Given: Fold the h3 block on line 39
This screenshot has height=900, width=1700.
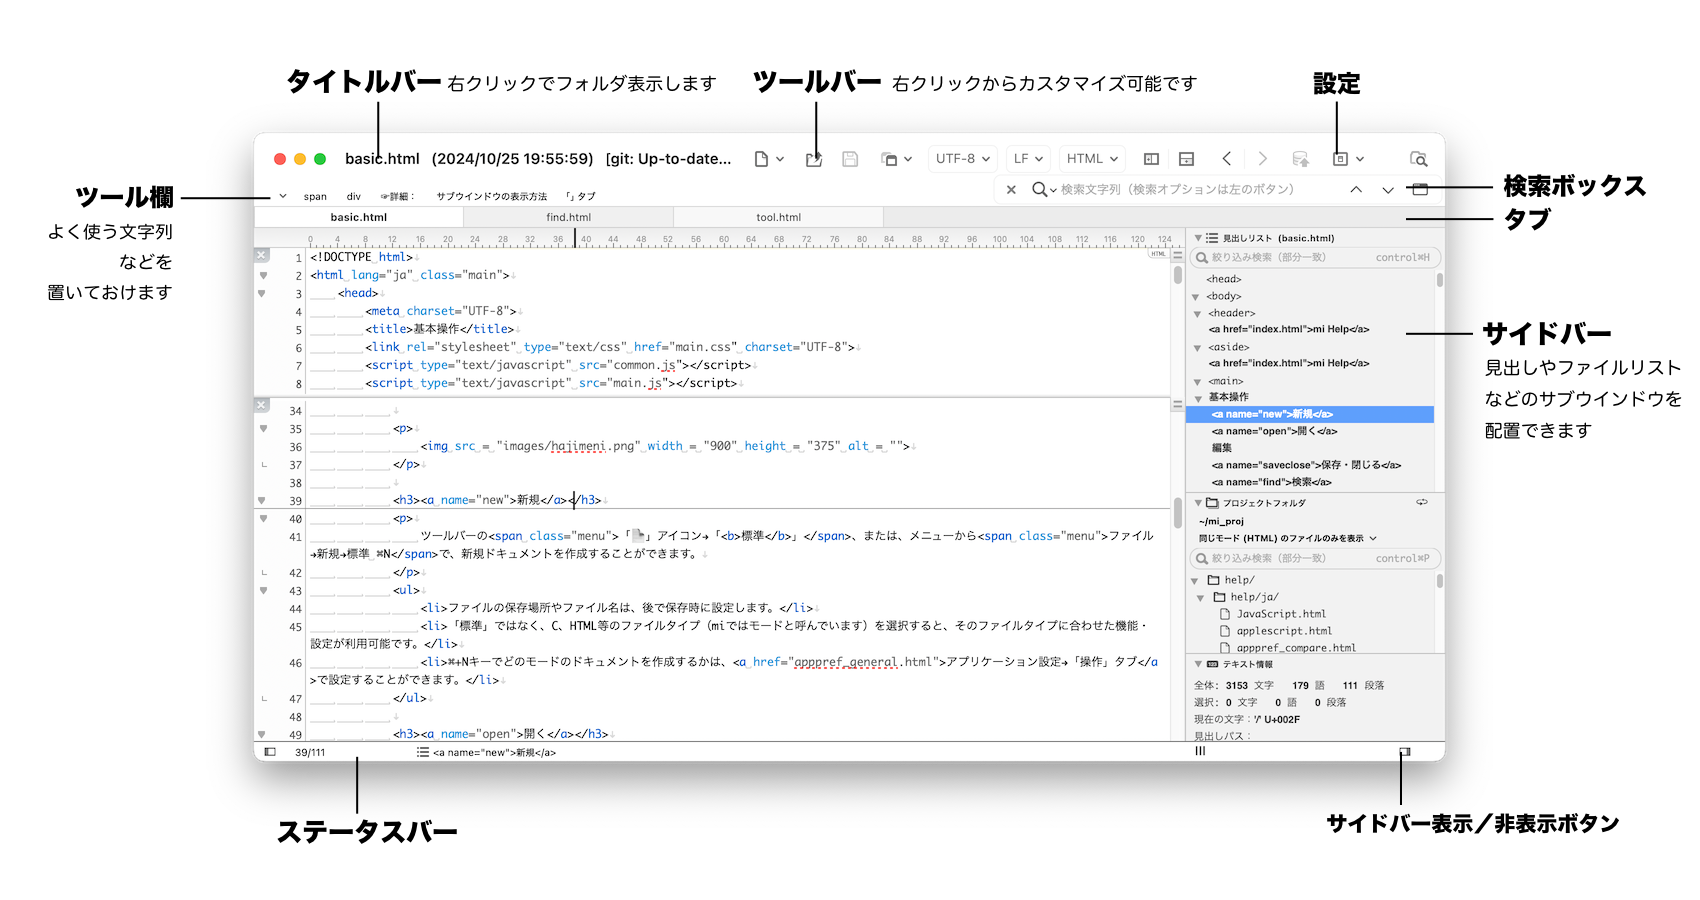Looking at the screenshot, I should pos(263,500).
